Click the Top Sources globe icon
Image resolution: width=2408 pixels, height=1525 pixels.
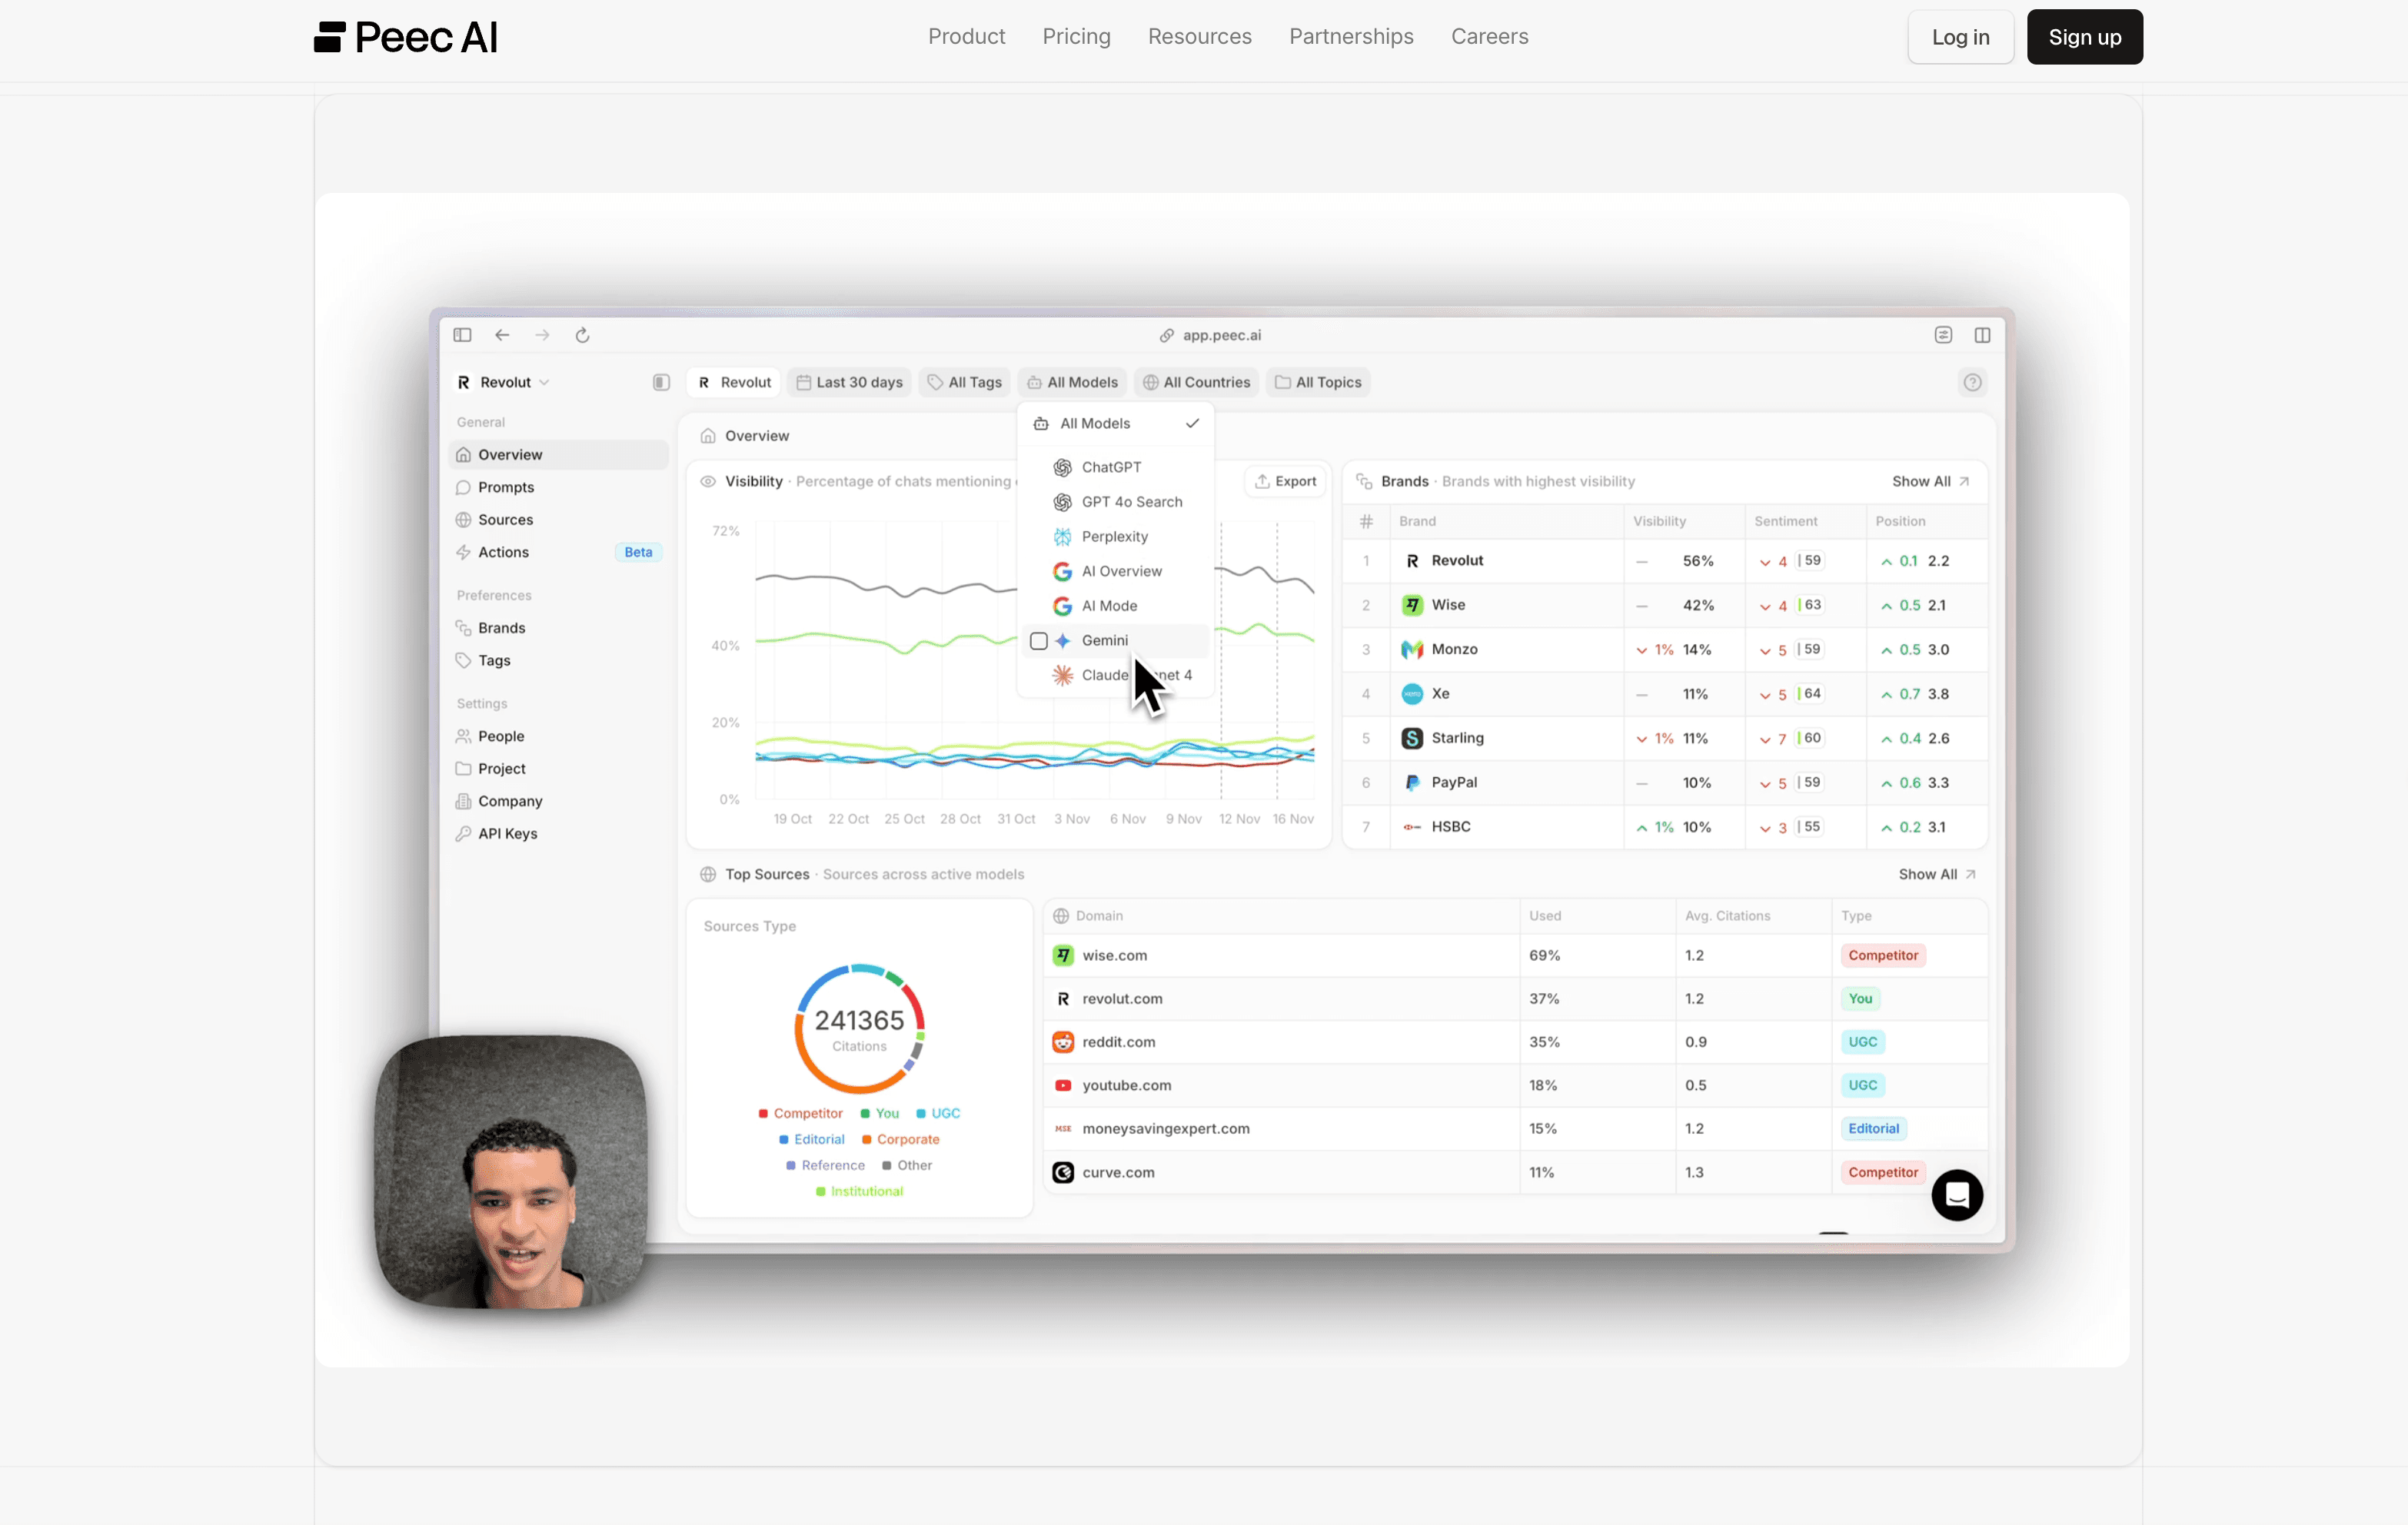[x=708, y=874]
